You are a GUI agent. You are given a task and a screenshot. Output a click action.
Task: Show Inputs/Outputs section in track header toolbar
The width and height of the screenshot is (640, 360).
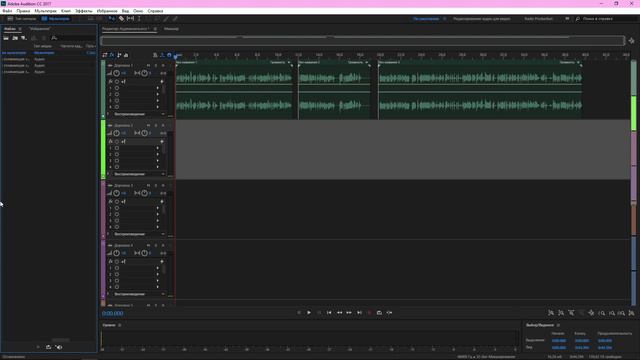[104, 55]
